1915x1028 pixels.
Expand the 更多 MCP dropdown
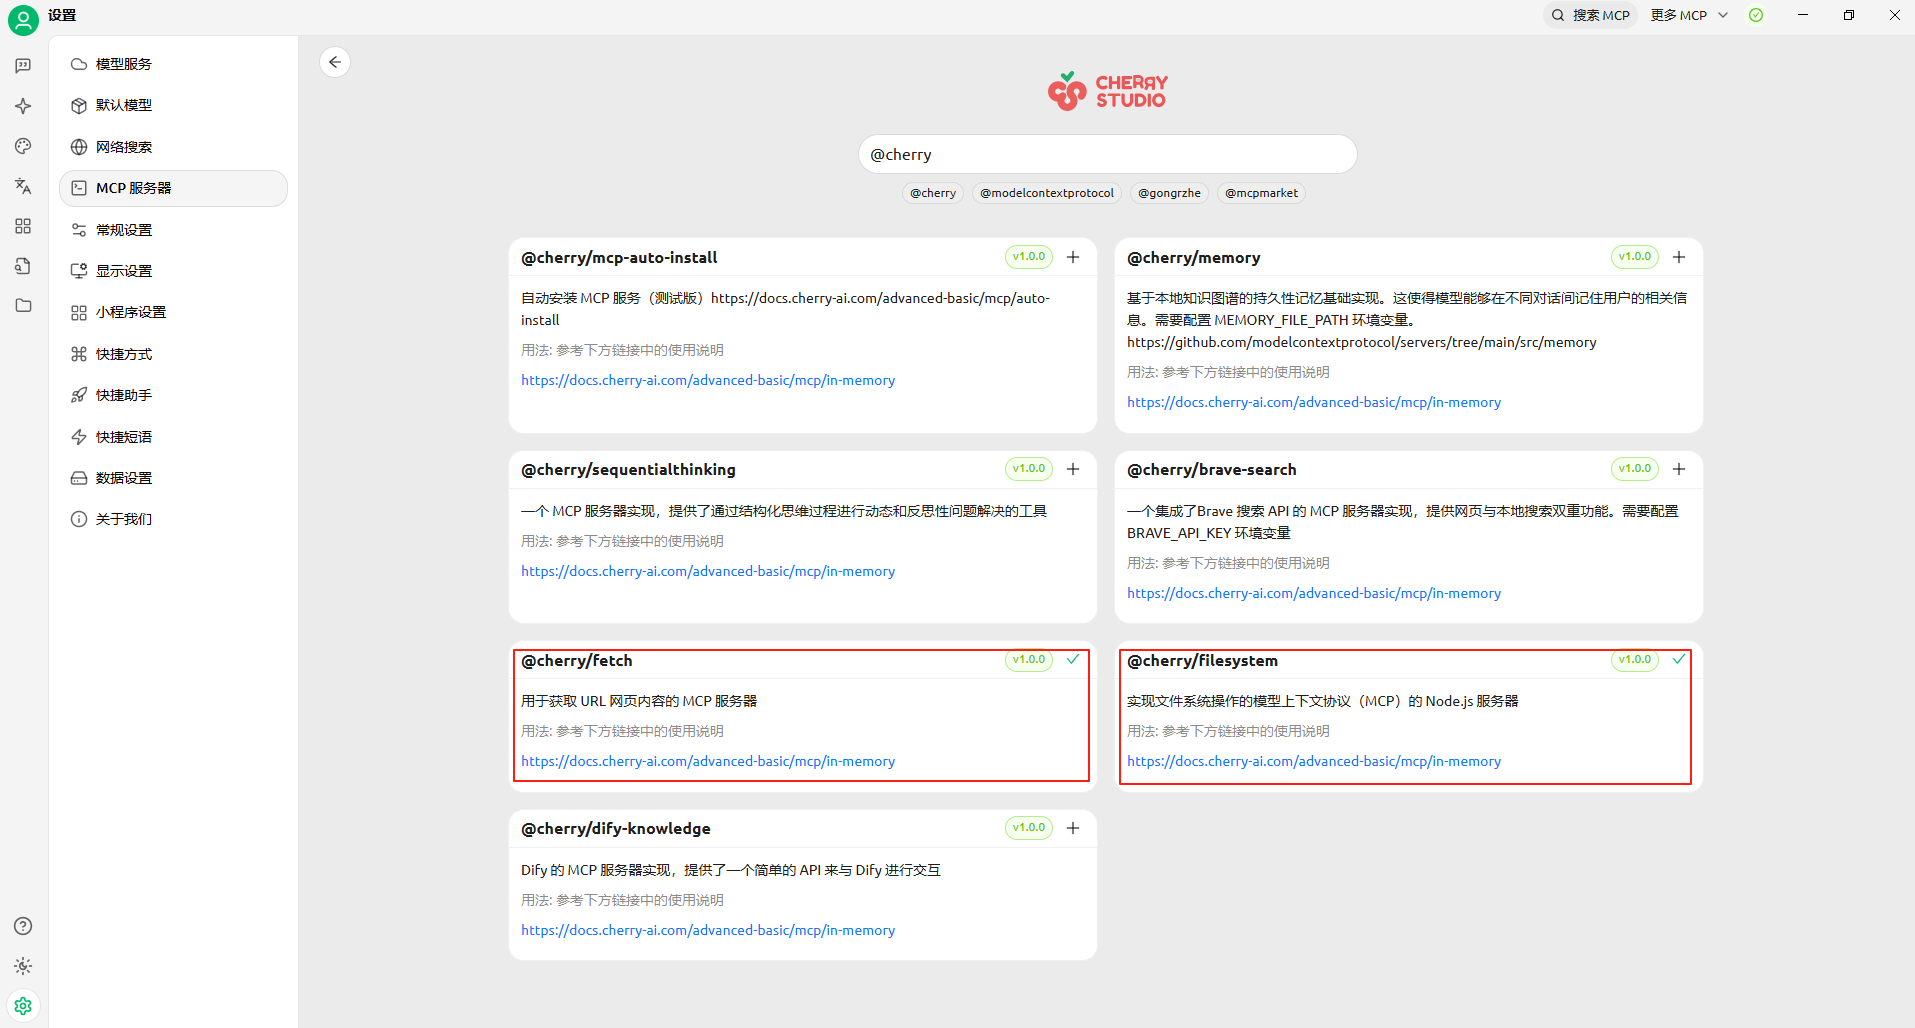point(1689,15)
